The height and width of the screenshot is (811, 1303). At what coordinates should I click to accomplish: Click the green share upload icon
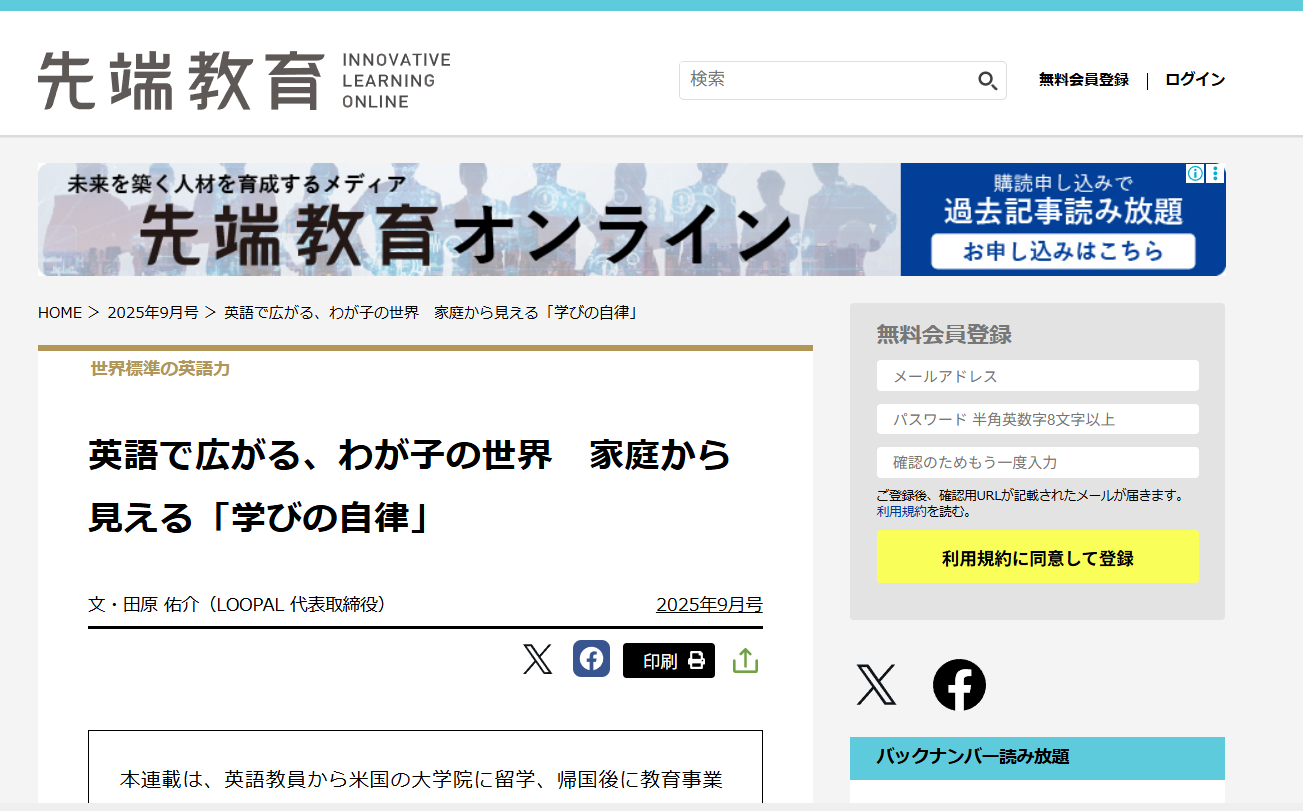pos(745,661)
